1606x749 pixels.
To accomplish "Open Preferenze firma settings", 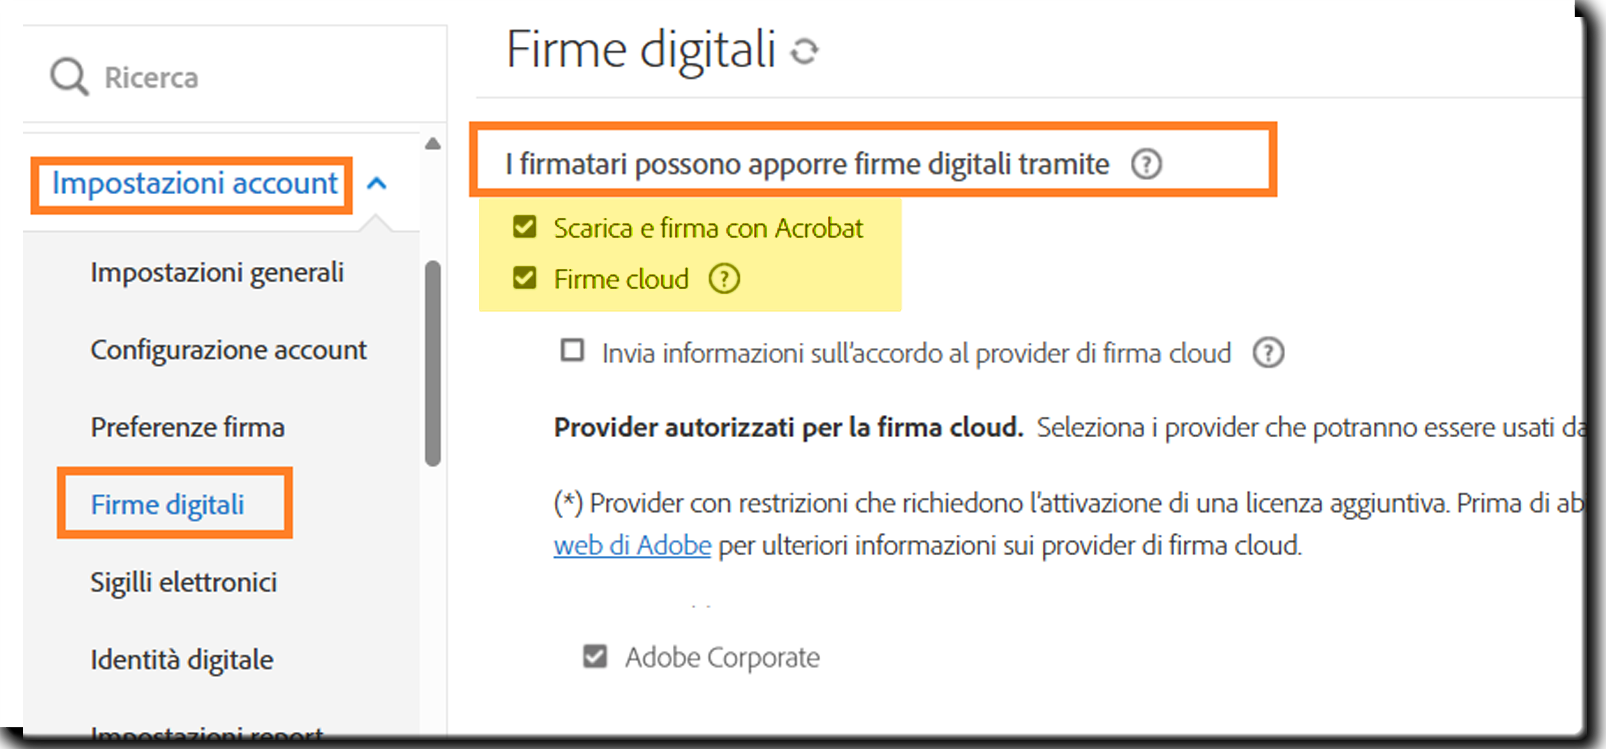I will [x=187, y=427].
